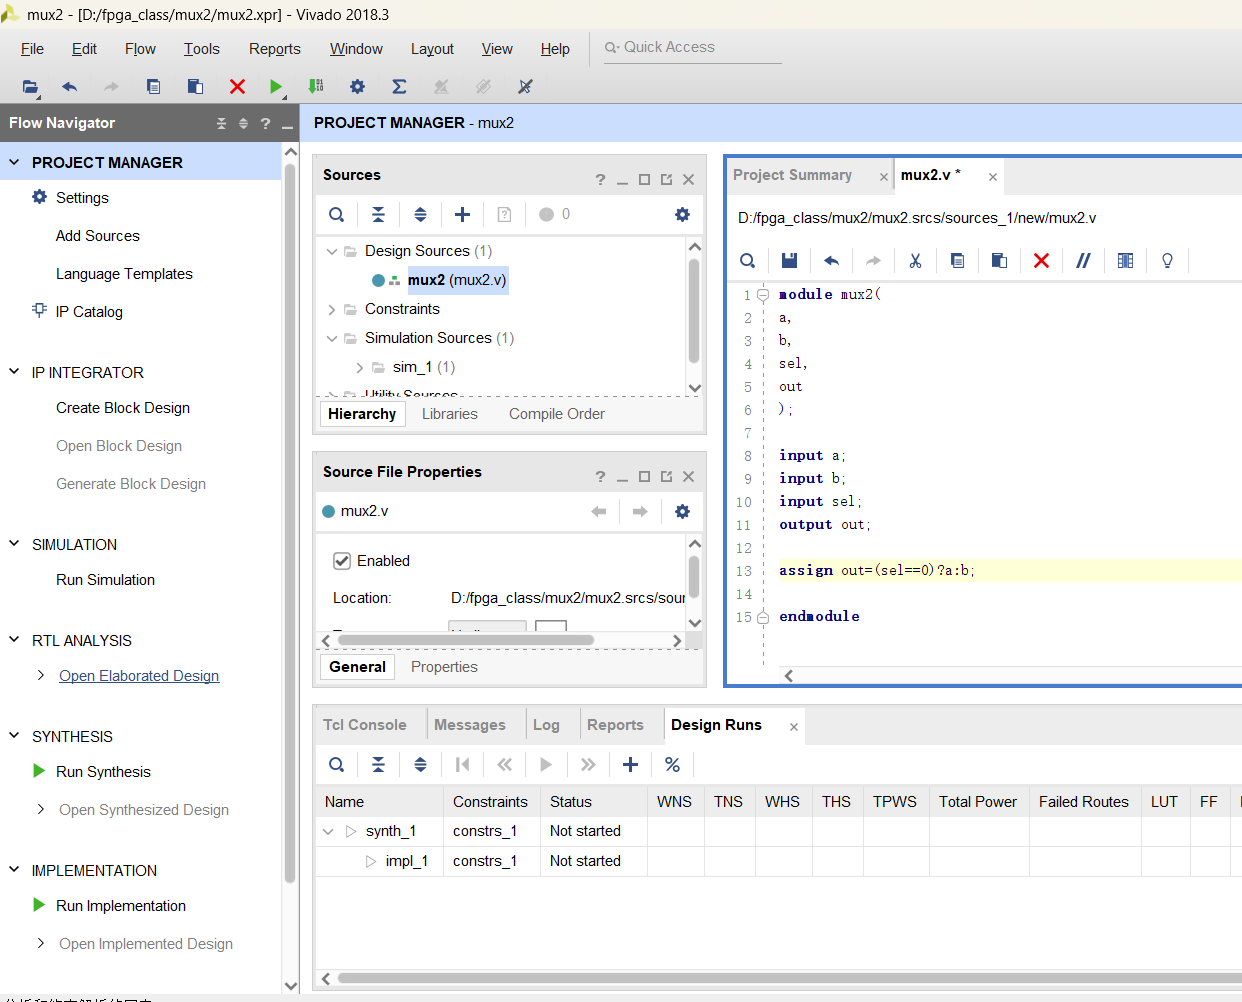Viewport: 1242px width, 1002px height.
Task: Click Run Synthesis
Action: (x=103, y=772)
